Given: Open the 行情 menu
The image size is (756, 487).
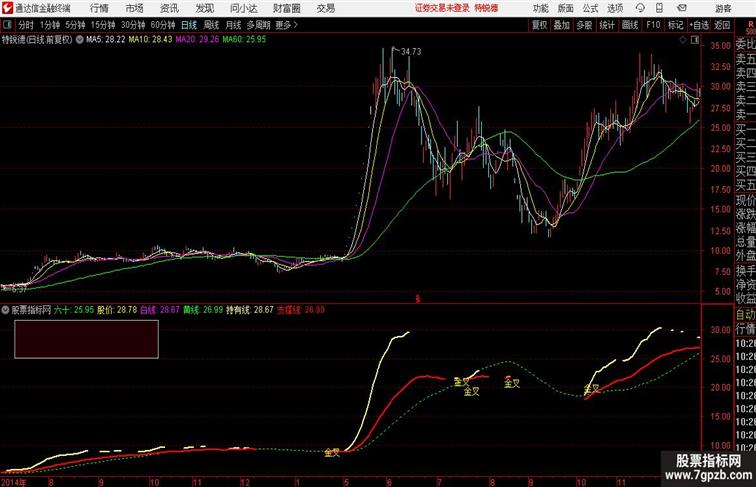Looking at the screenshot, I should [x=99, y=8].
